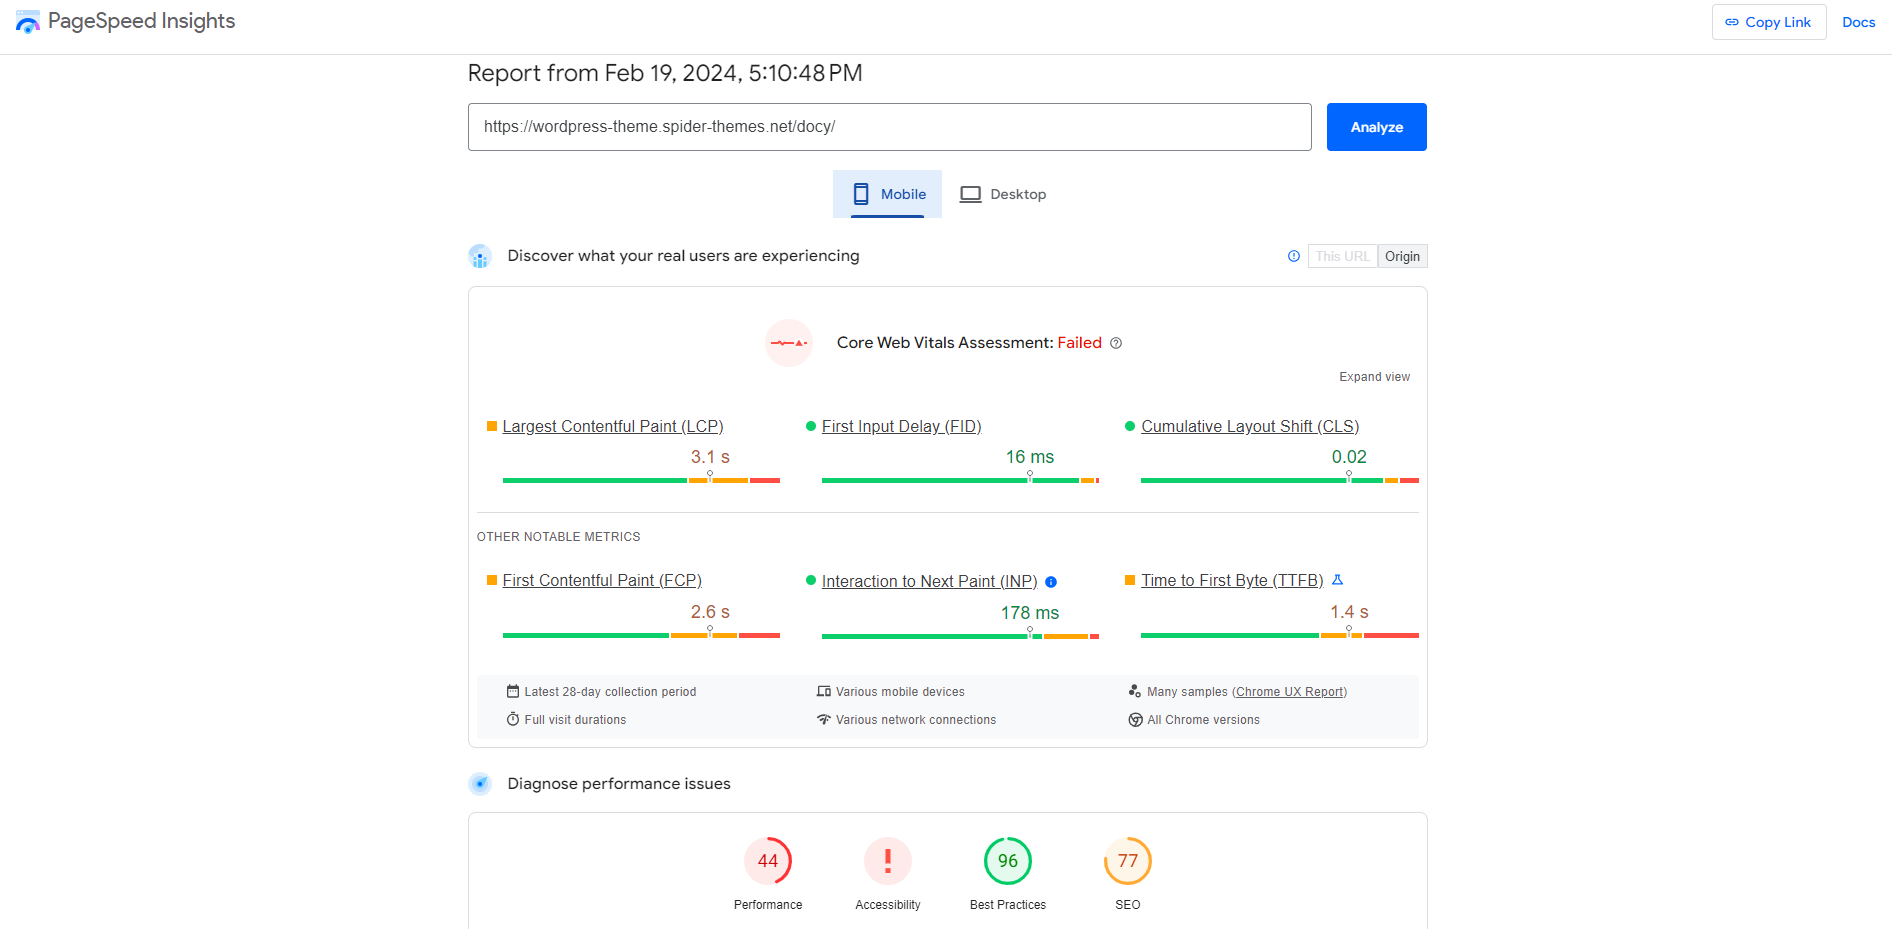This screenshot has height=929, width=1892.
Task: Click the info icon next to This URL
Action: point(1294,256)
